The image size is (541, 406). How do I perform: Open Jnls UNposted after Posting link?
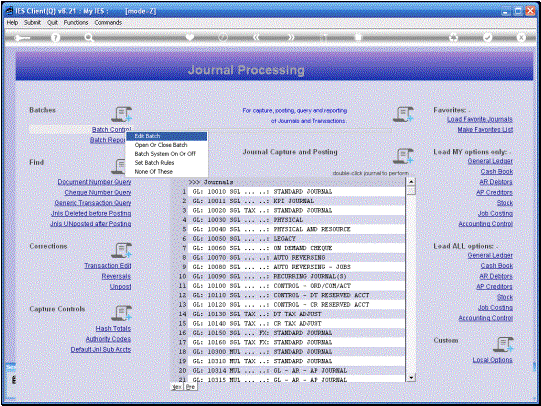pos(90,224)
